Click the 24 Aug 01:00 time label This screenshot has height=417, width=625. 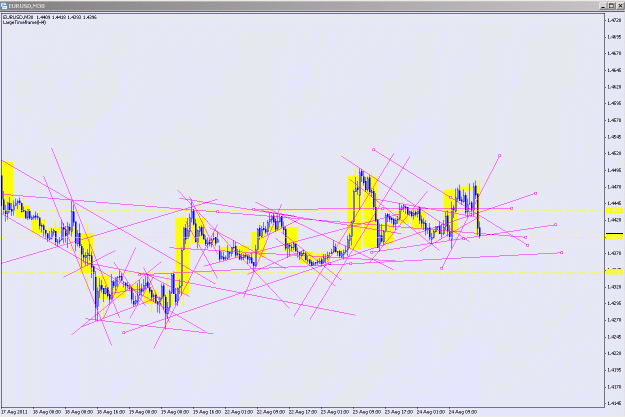[x=430, y=412]
